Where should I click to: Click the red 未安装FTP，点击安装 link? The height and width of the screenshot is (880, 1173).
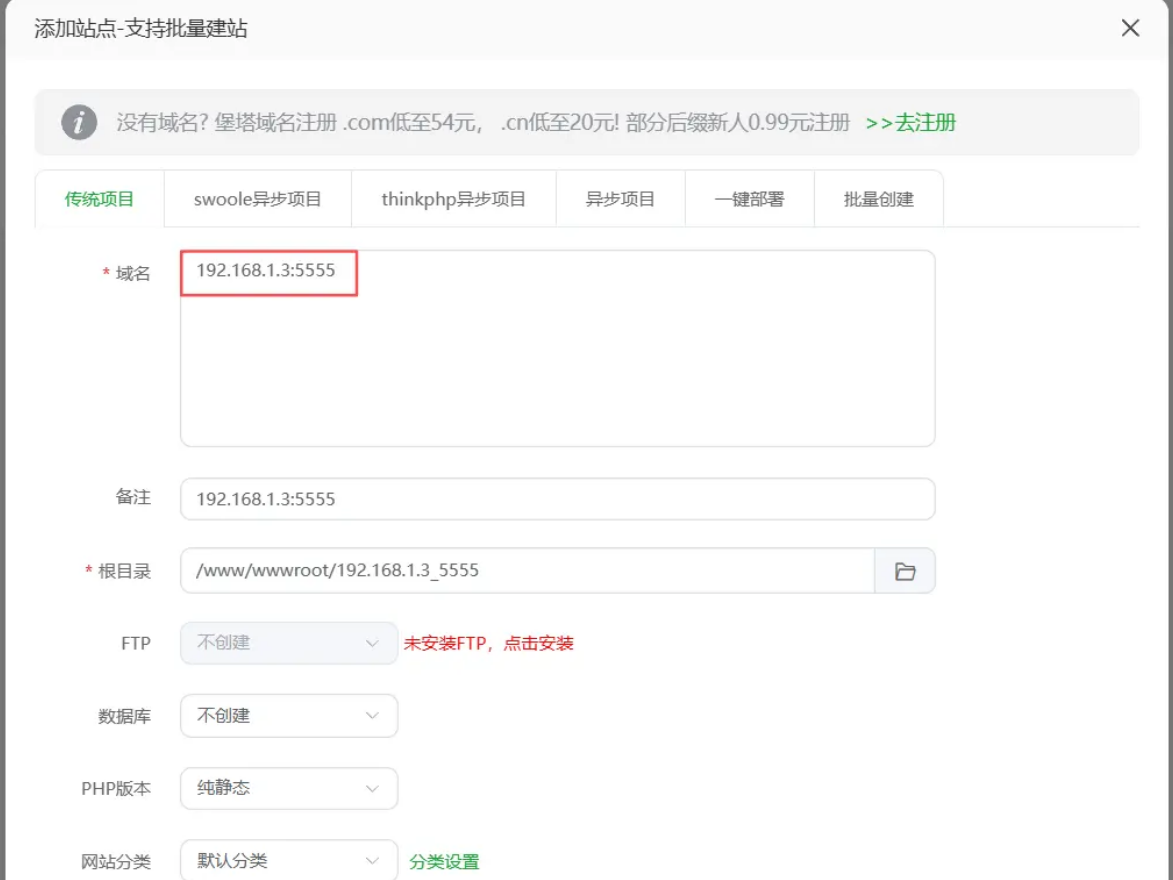click(x=488, y=643)
